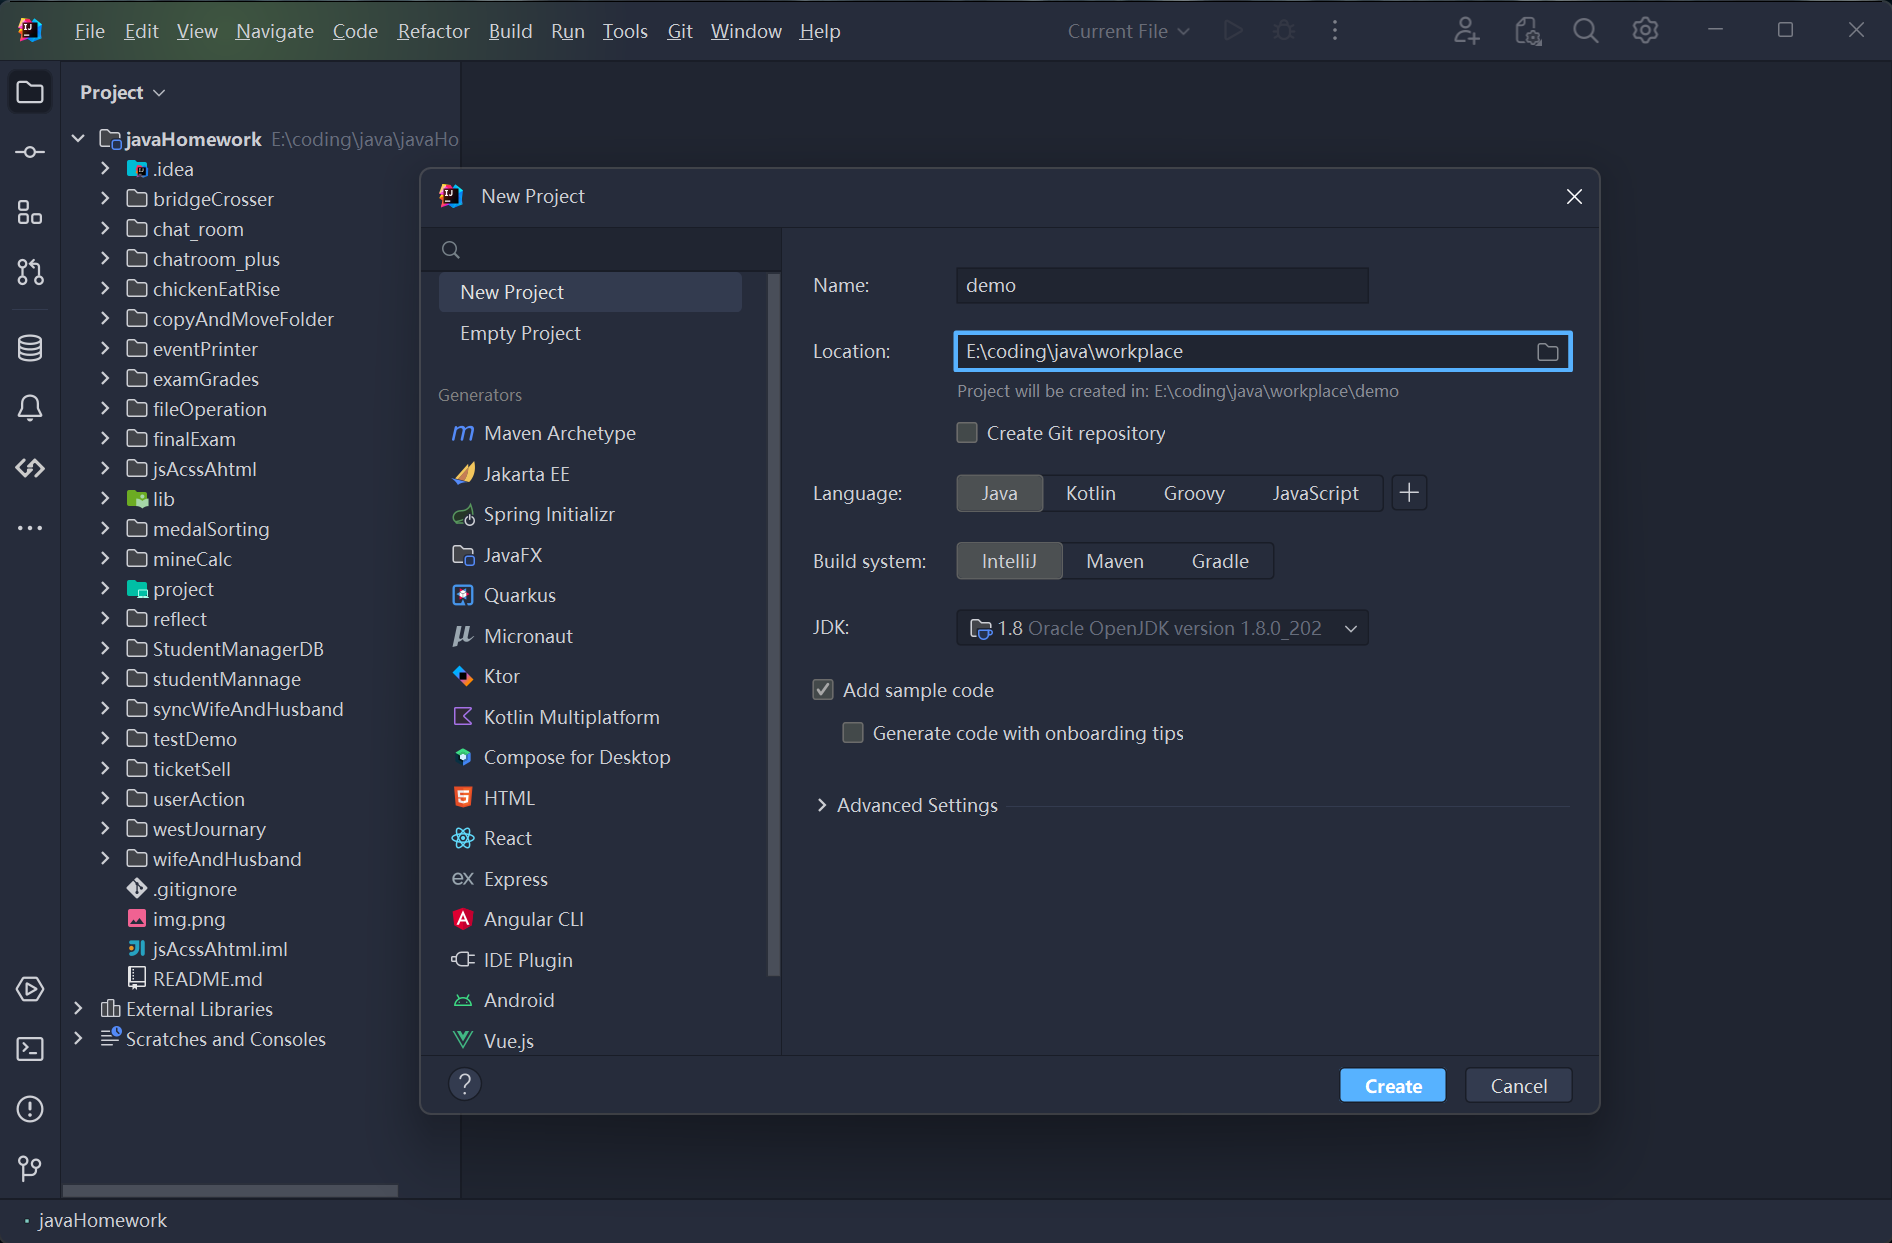Show more tool windows ellipsis
The image size is (1892, 1243).
(30, 528)
